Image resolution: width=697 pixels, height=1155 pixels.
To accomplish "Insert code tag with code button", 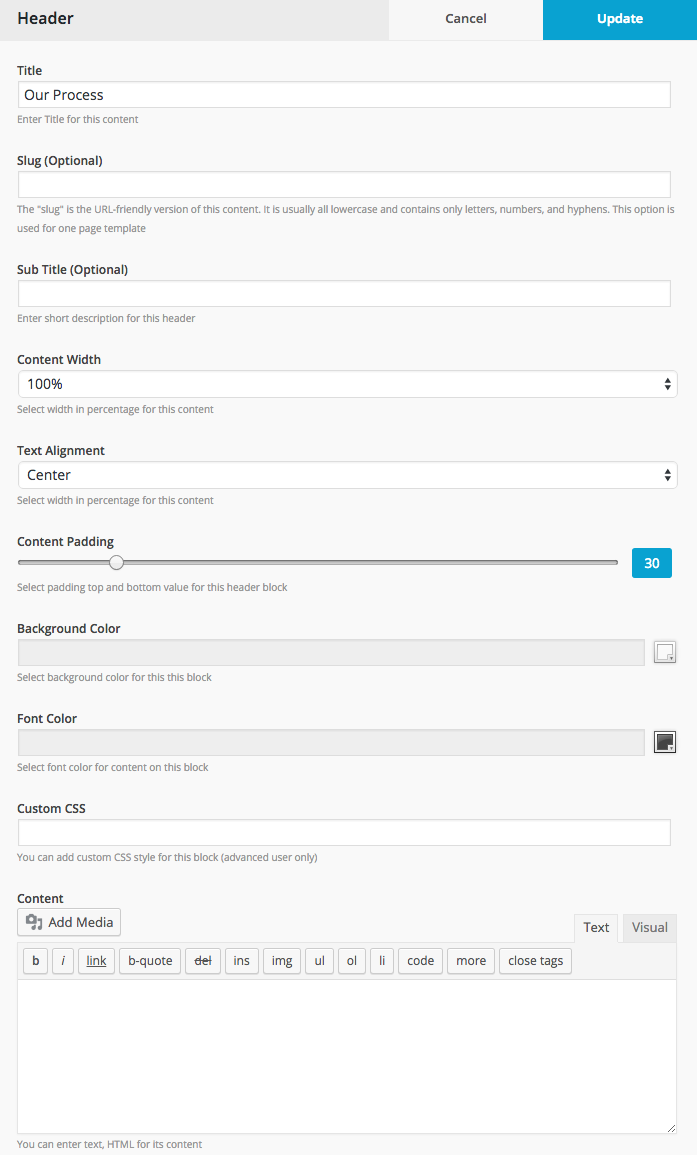I will [x=420, y=961].
